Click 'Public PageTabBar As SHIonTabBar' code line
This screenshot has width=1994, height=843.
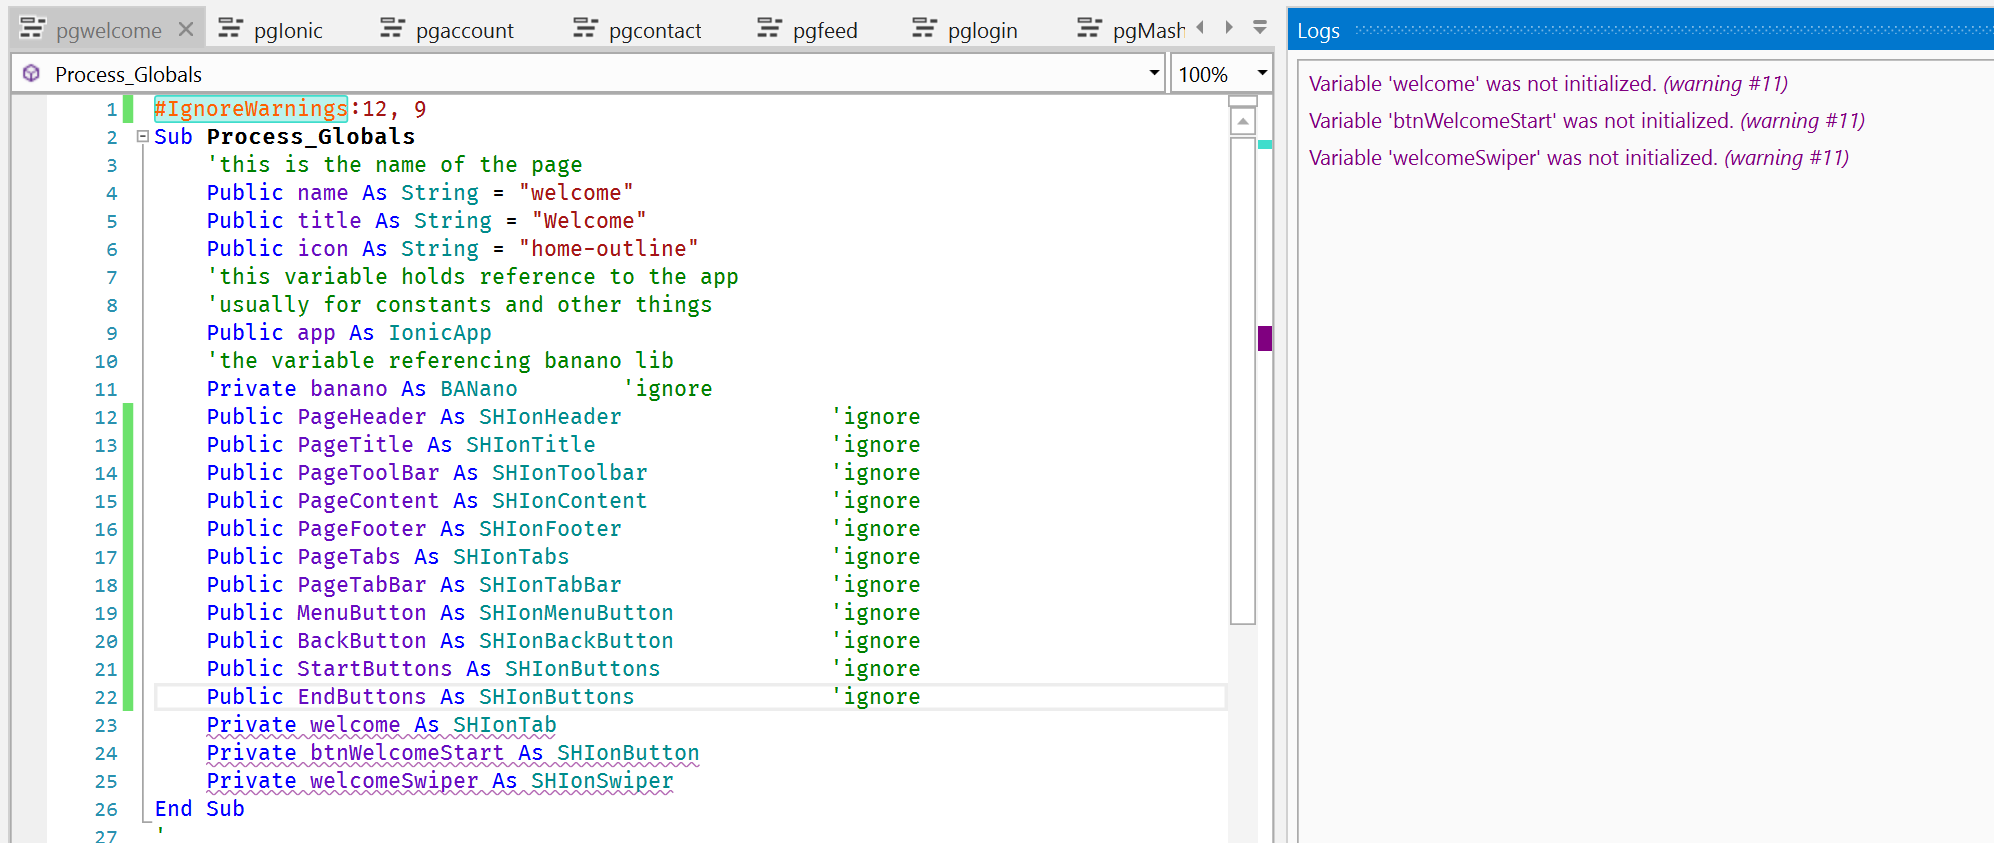point(414,585)
